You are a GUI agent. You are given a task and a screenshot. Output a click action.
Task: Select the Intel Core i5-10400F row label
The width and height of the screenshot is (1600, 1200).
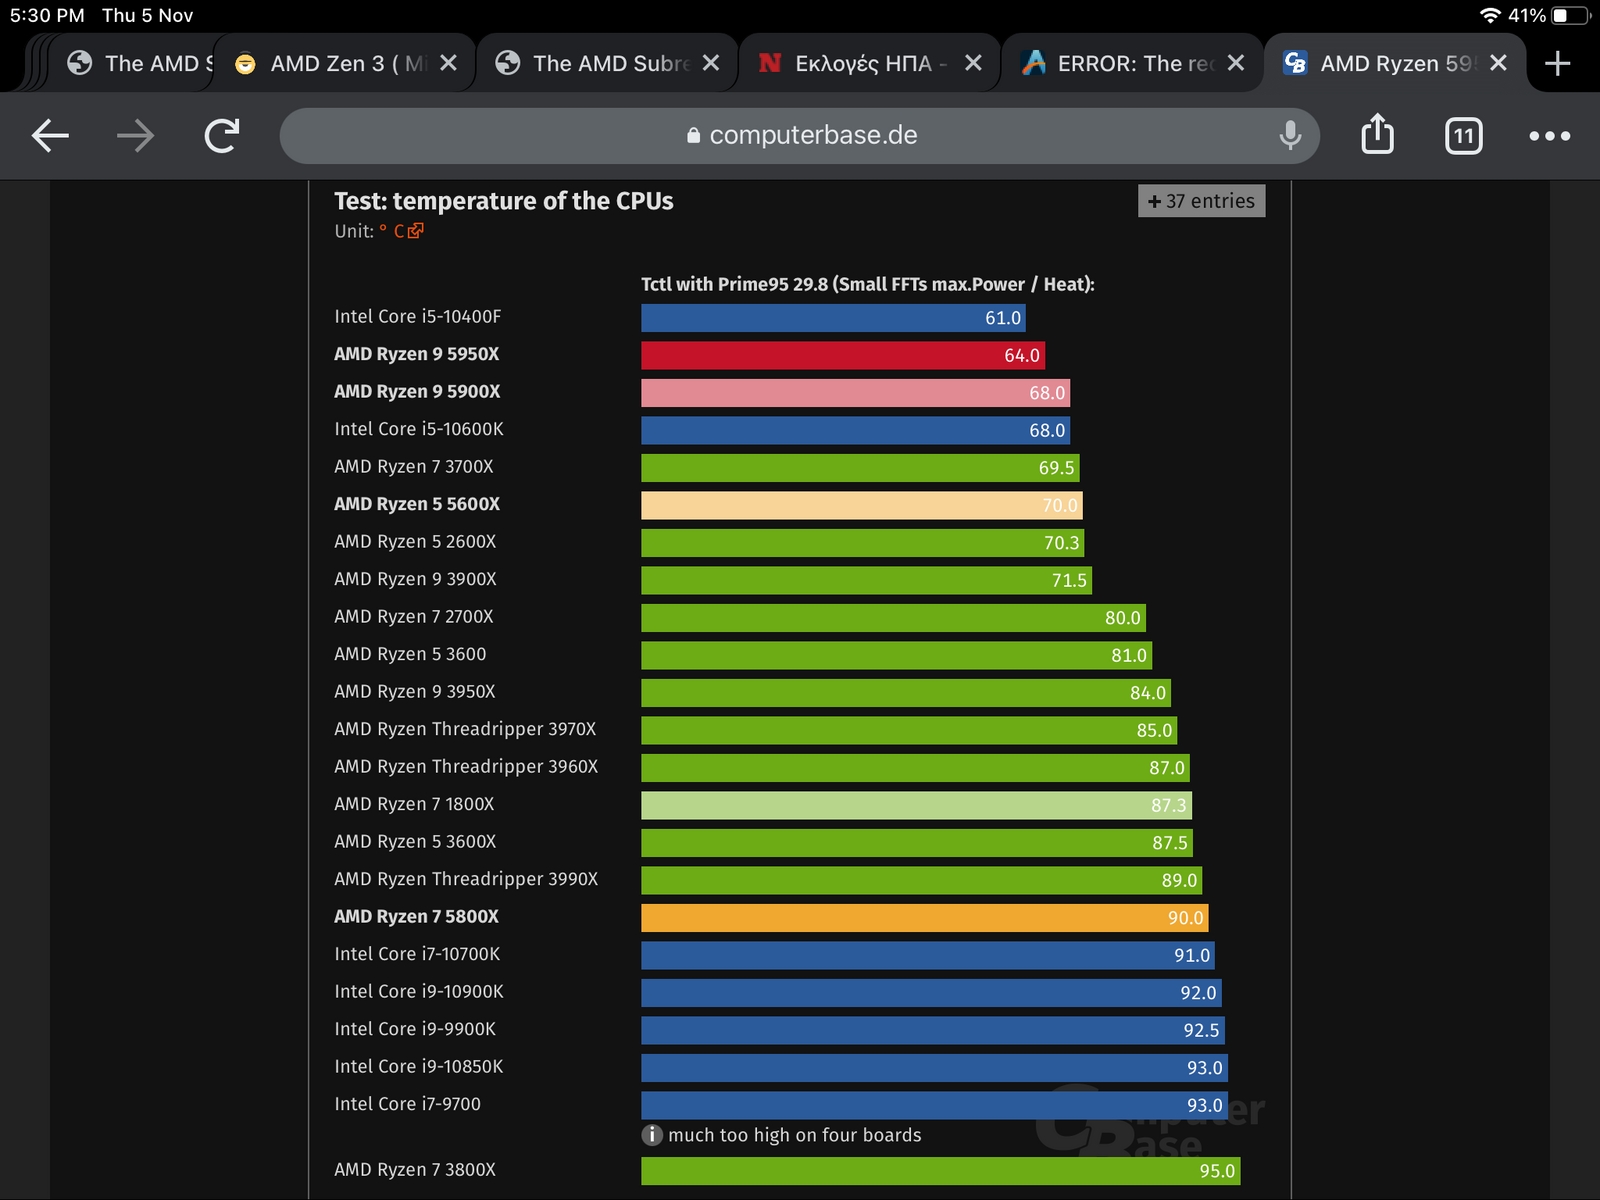(x=418, y=317)
